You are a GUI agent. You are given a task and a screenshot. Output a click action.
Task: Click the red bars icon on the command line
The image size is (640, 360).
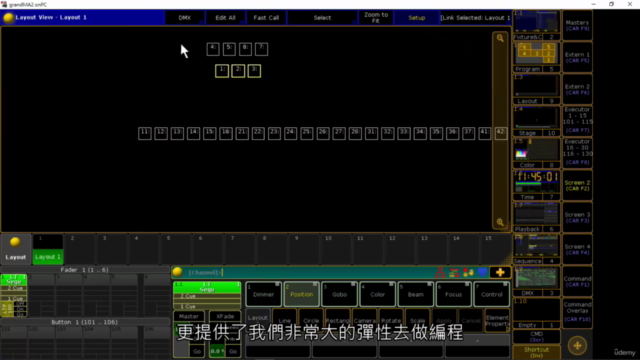[x=454, y=272]
